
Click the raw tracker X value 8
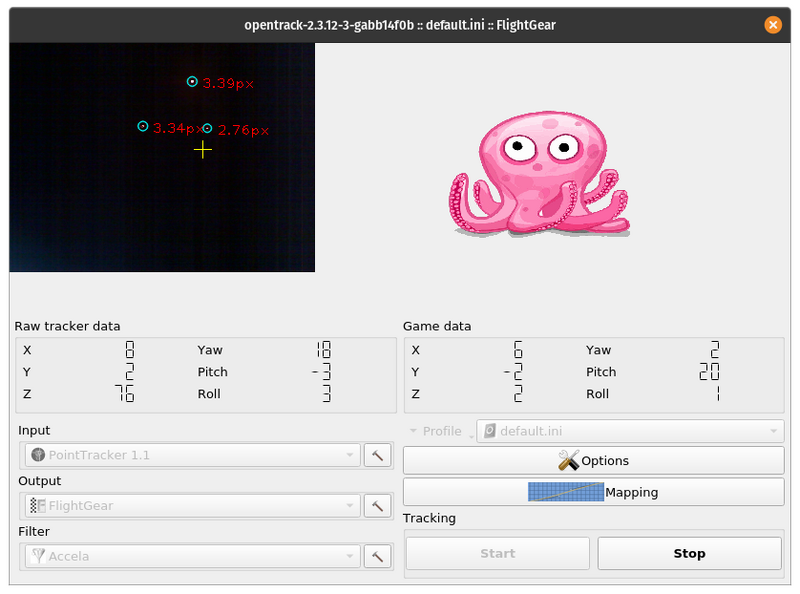[x=130, y=350]
